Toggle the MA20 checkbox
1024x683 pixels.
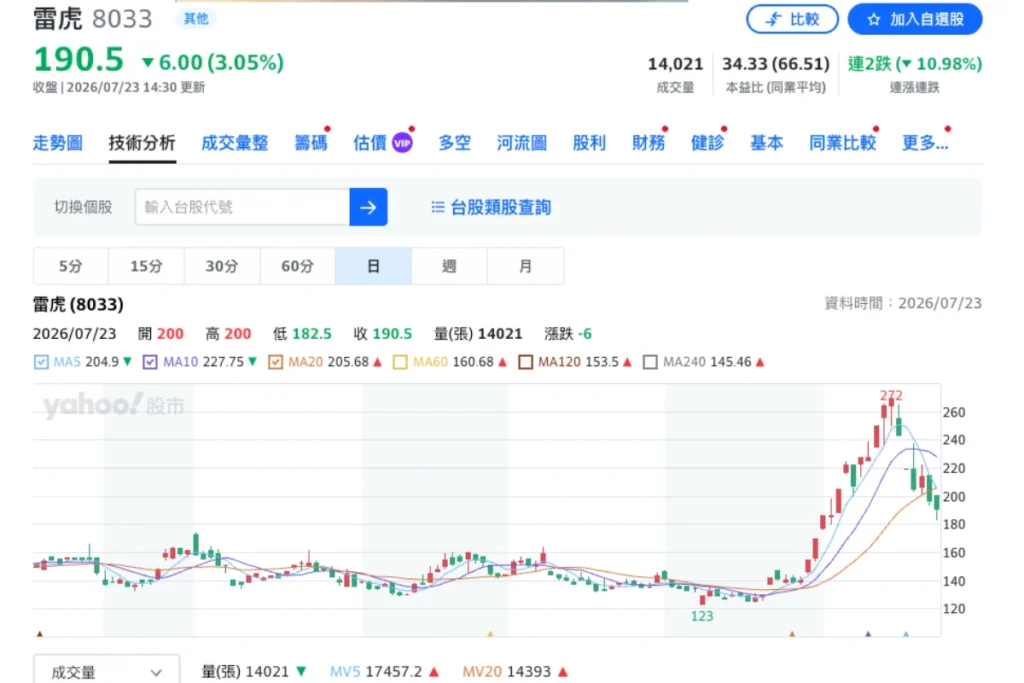click(276, 362)
